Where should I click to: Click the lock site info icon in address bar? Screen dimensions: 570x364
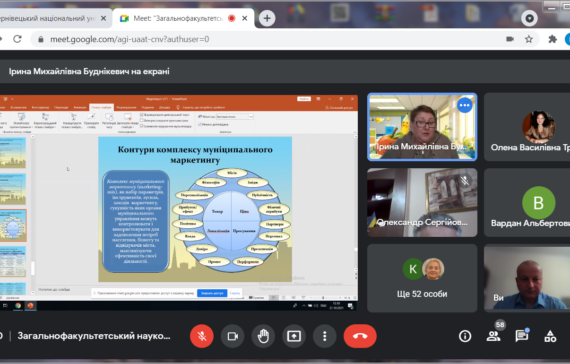[41, 39]
